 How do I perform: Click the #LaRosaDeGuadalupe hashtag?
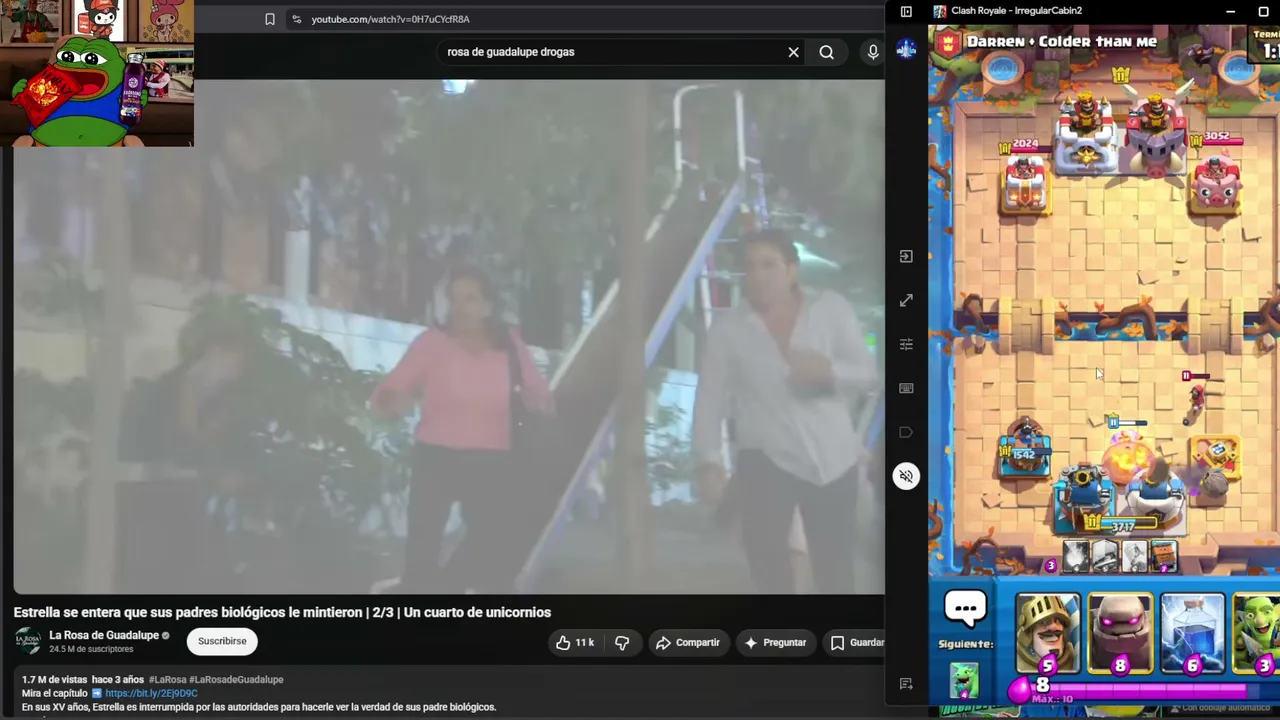pos(236,679)
